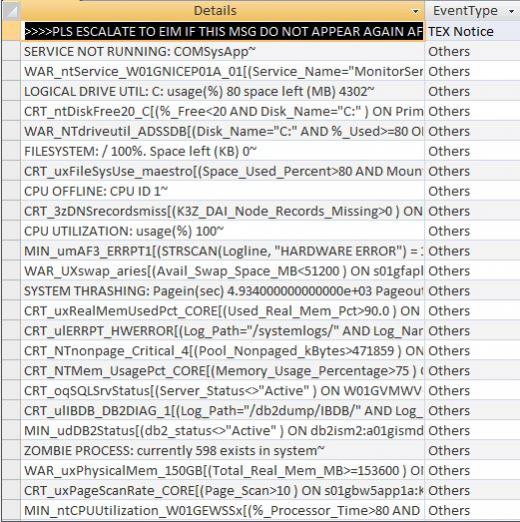Select the CRT_uxPageScanRate_CORE cell
Screen dimensions: 520x522
[x=223, y=491]
